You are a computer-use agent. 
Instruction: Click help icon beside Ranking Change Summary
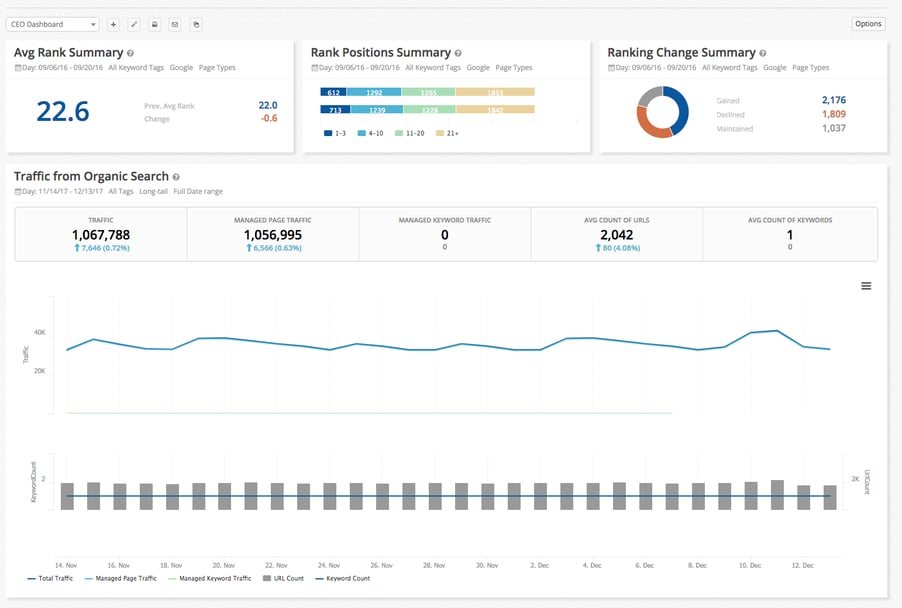tap(763, 53)
